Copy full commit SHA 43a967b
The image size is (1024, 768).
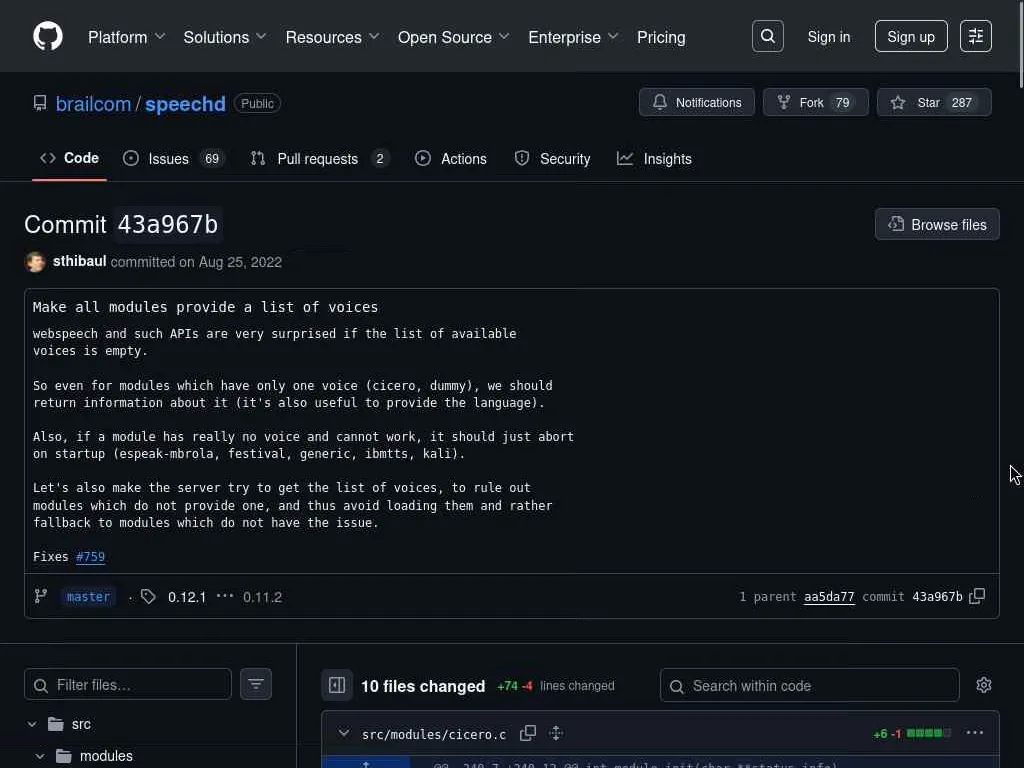pyautogui.click(x=977, y=596)
